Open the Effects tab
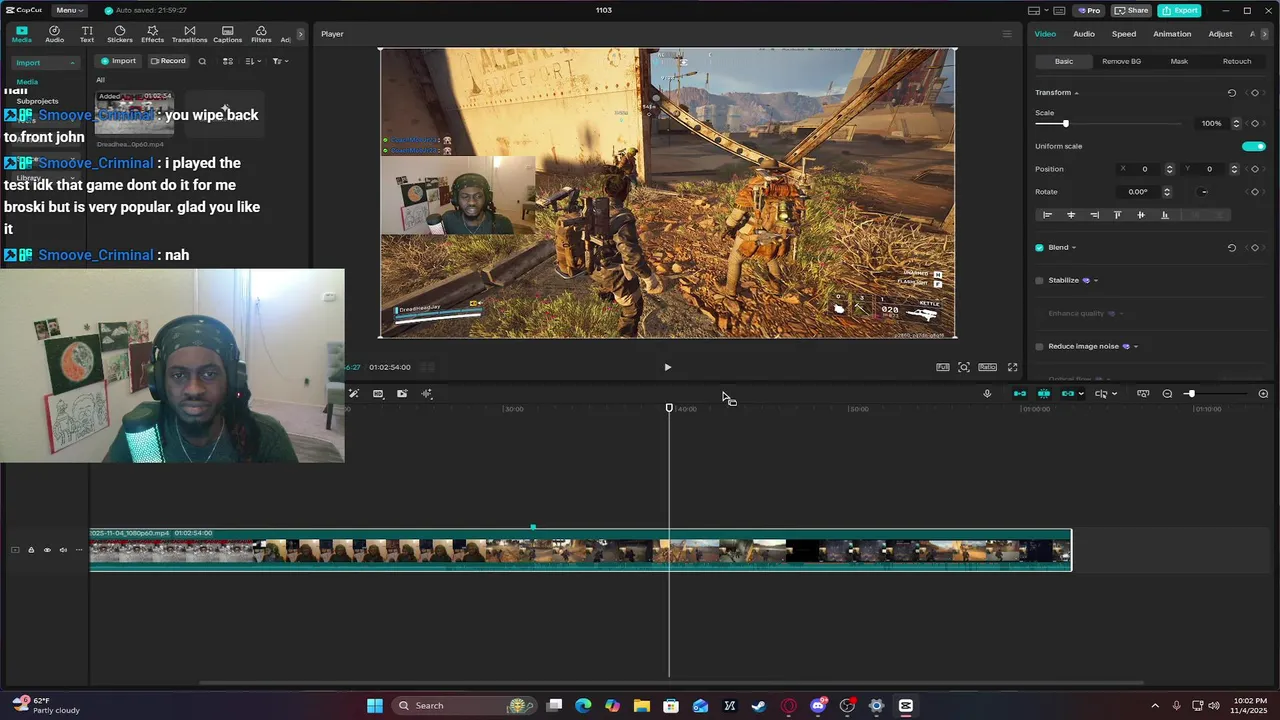The image size is (1280, 720). click(x=152, y=34)
